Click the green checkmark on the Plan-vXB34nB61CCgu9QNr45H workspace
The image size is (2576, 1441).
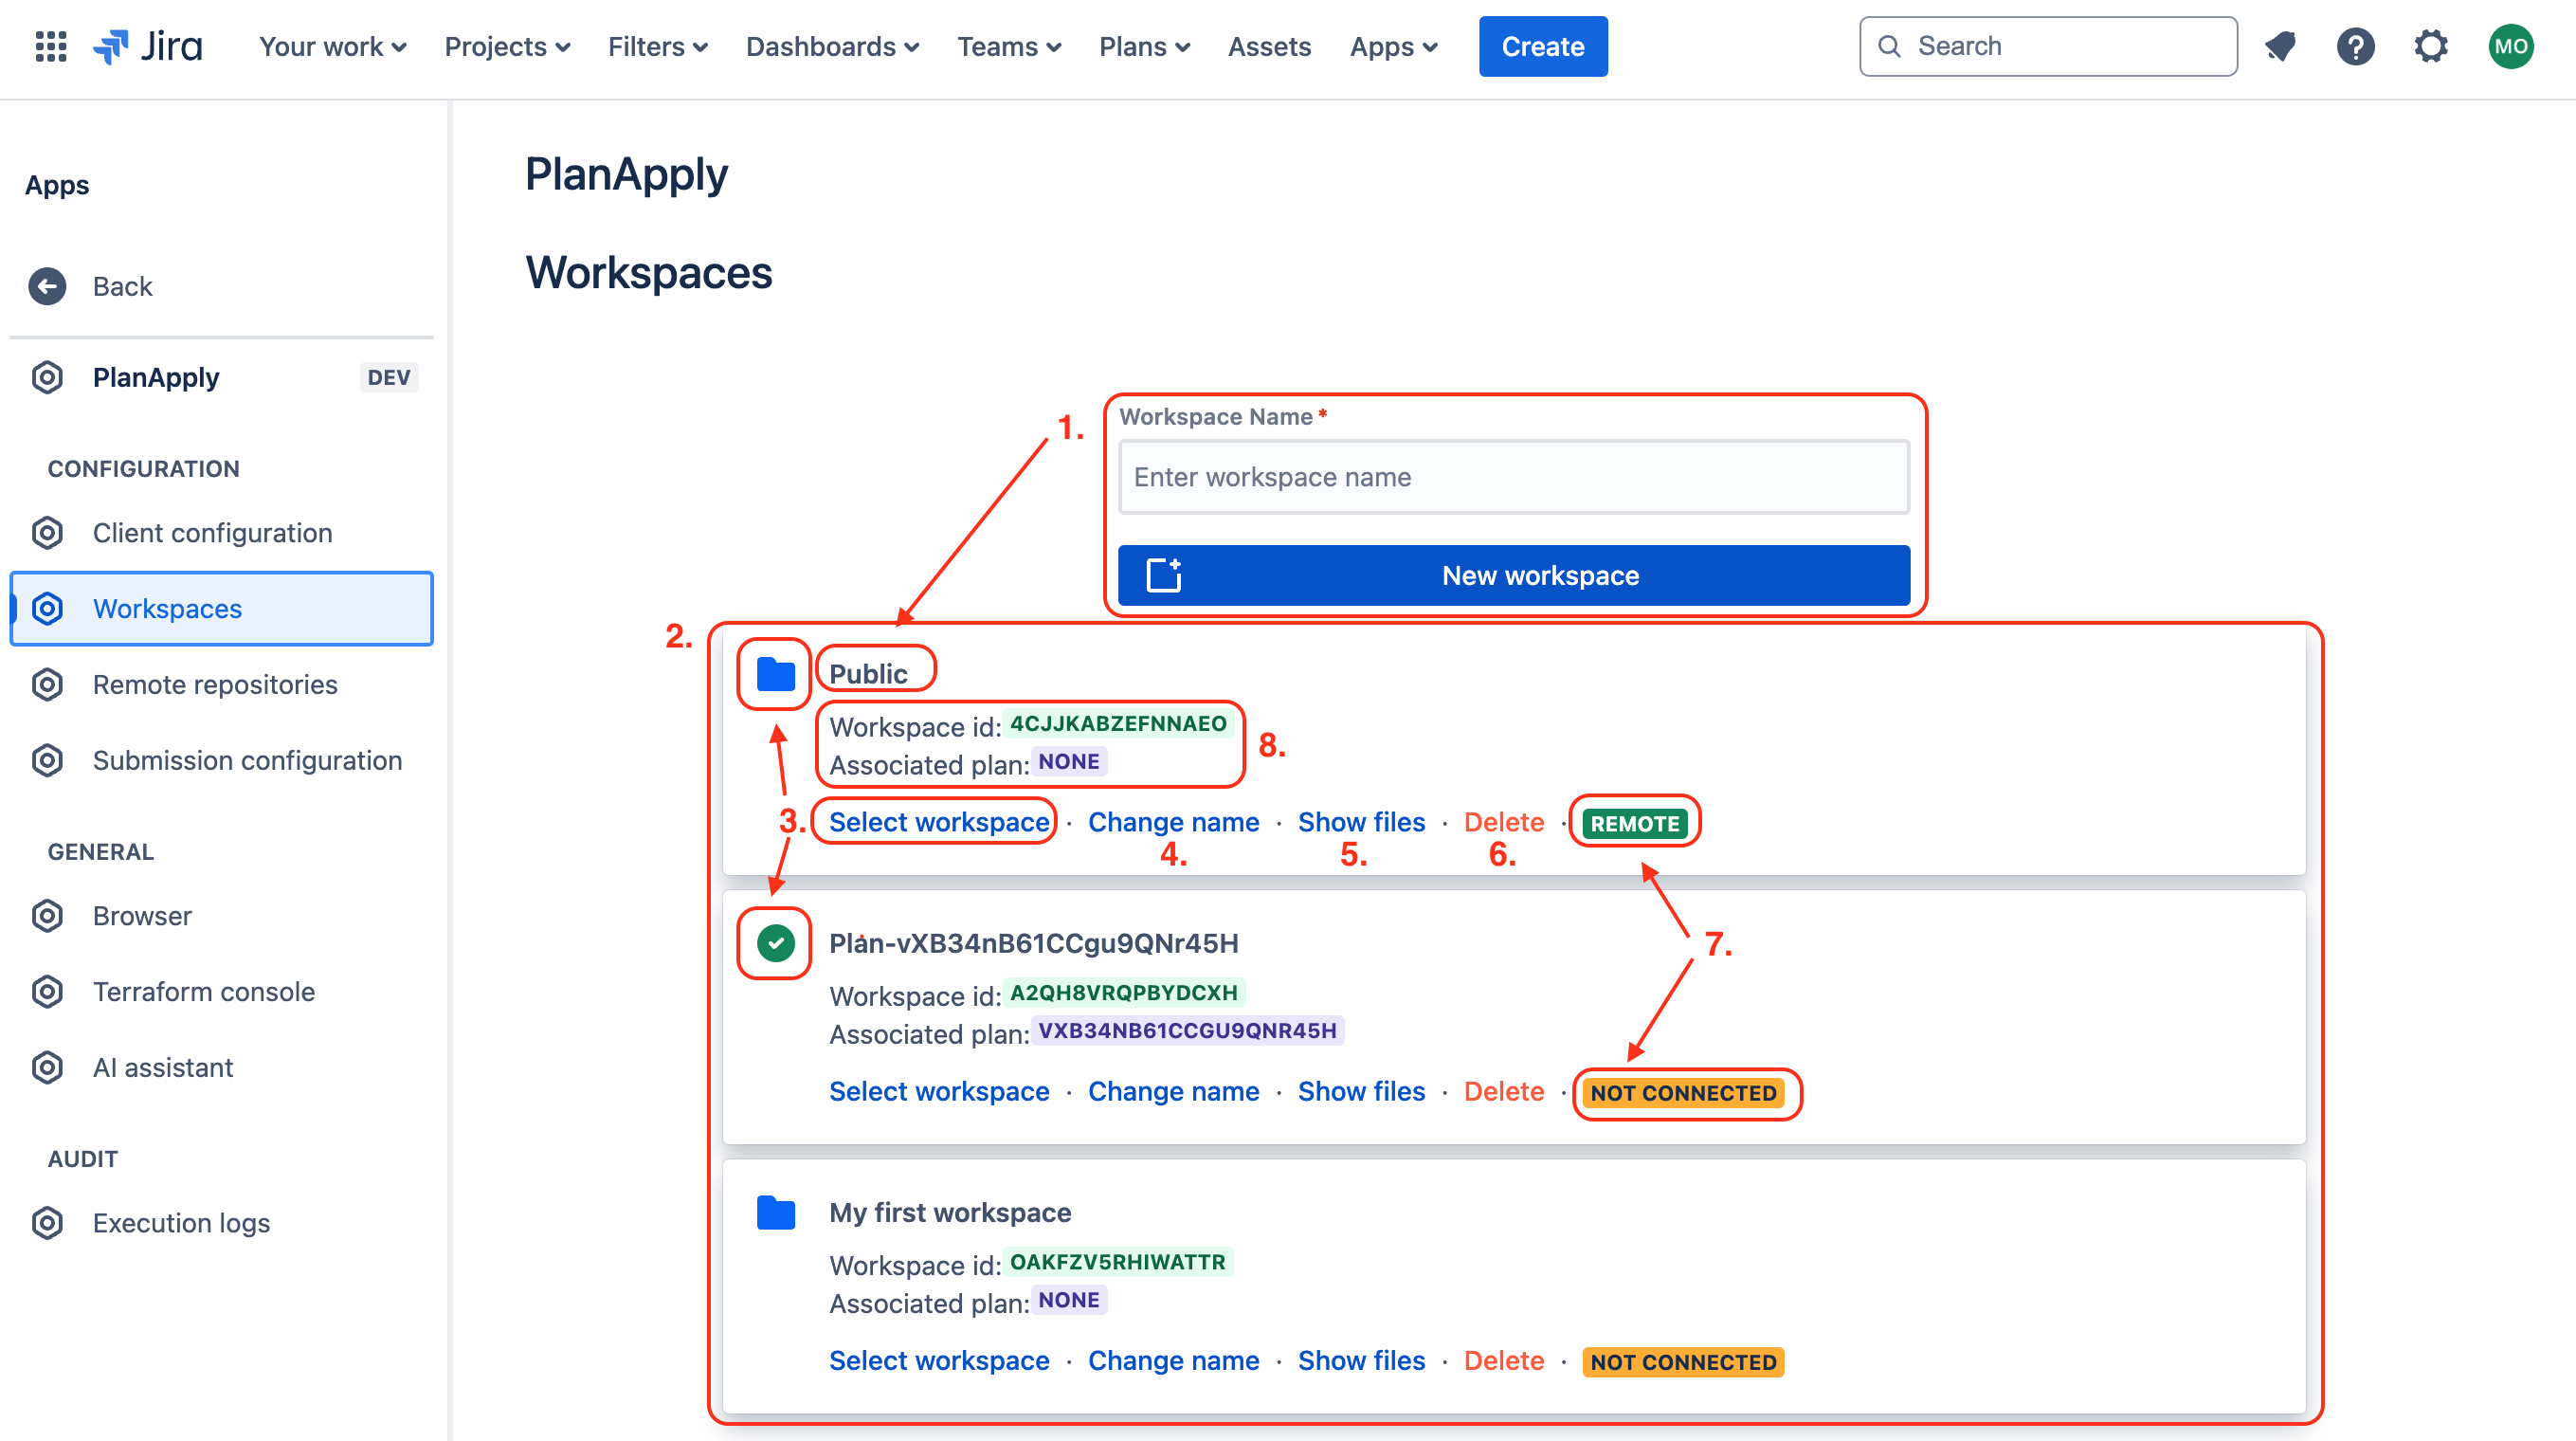[775, 943]
